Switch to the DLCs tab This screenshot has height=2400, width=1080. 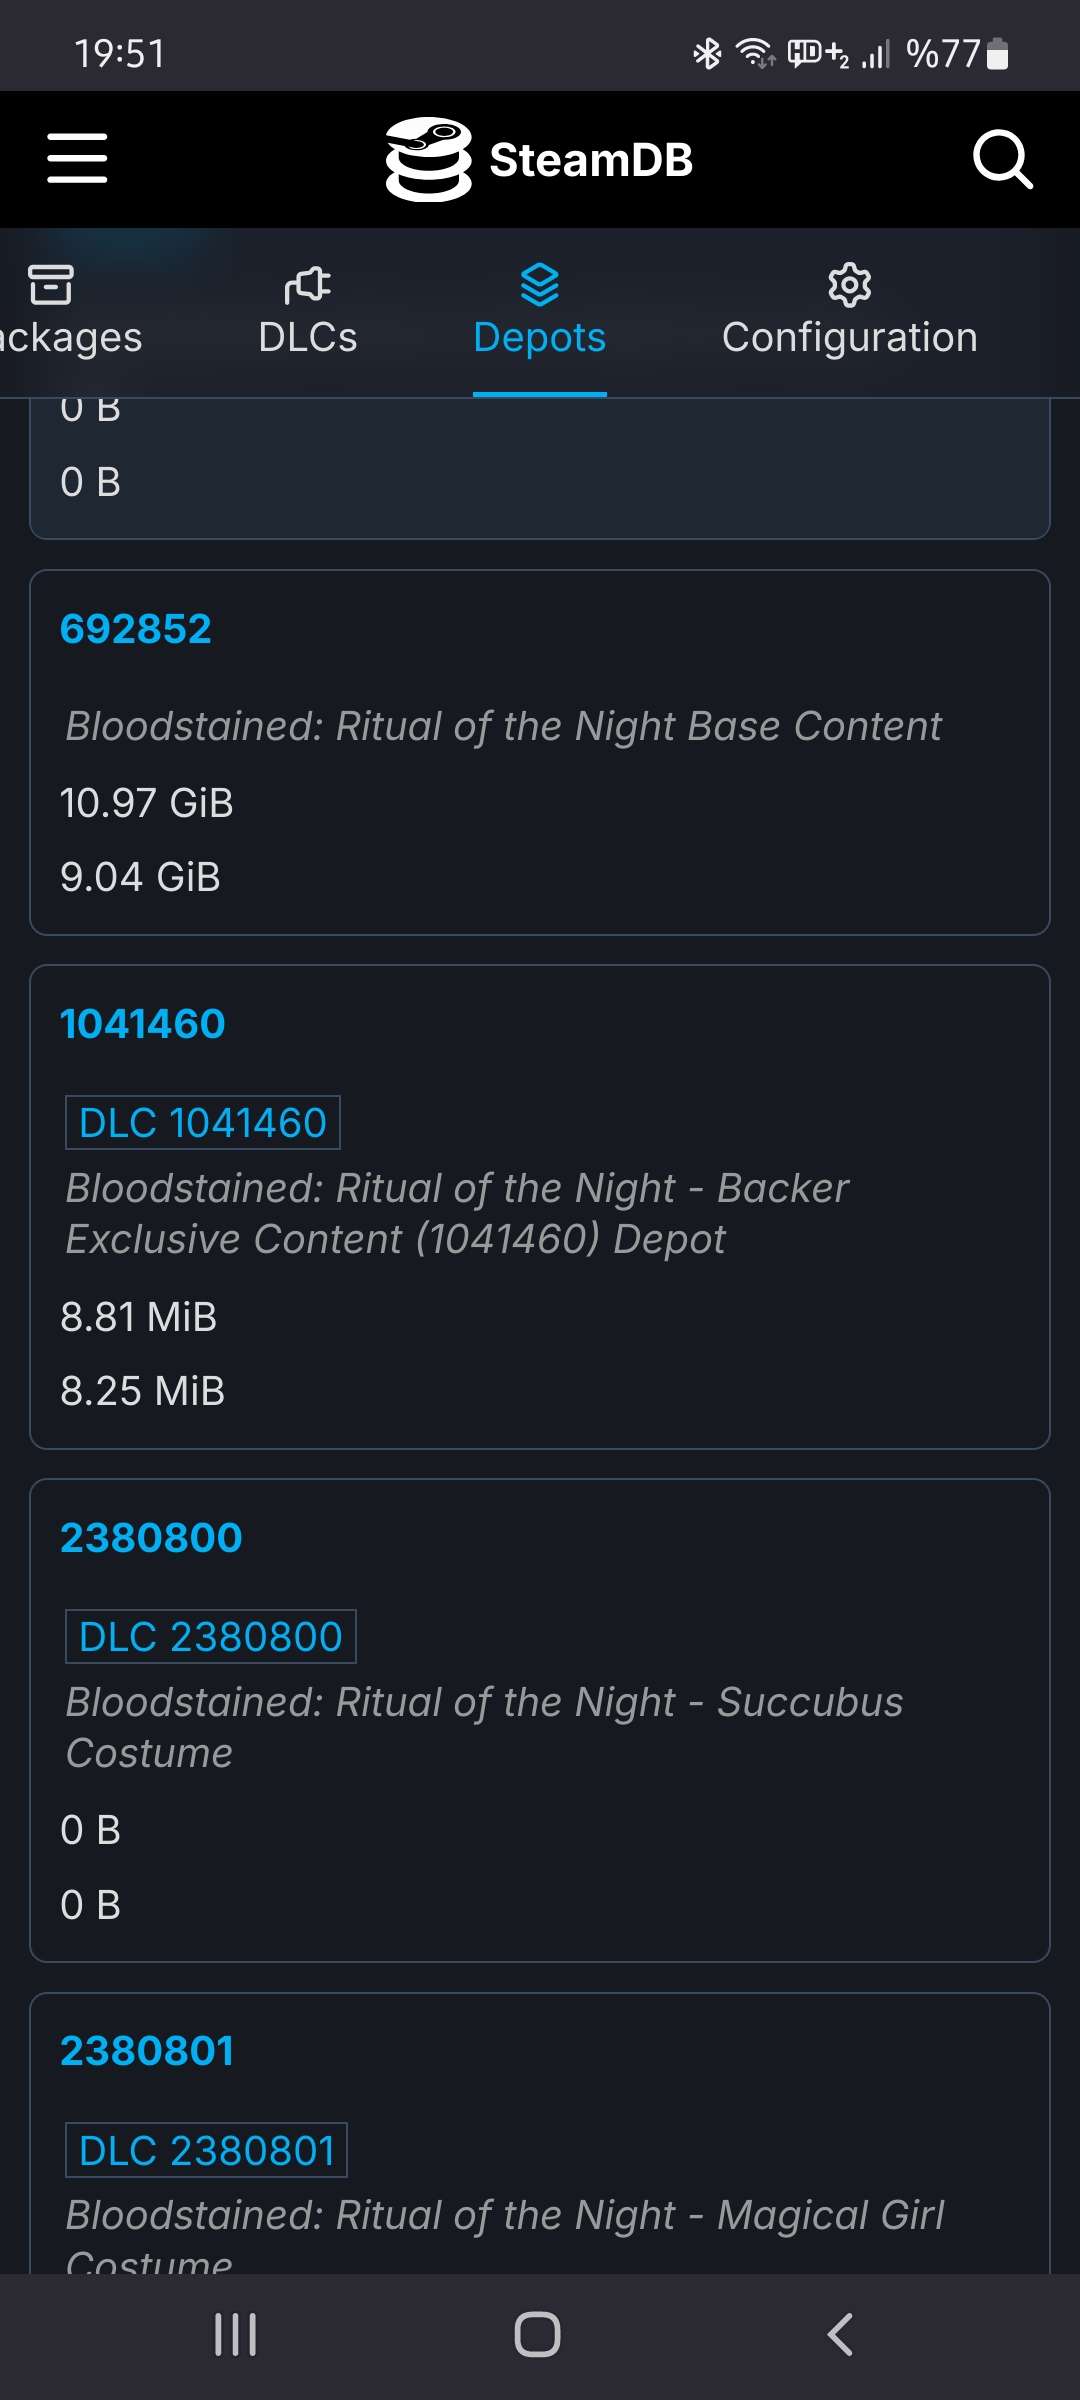pyautogui.click(x=307, y=337)
